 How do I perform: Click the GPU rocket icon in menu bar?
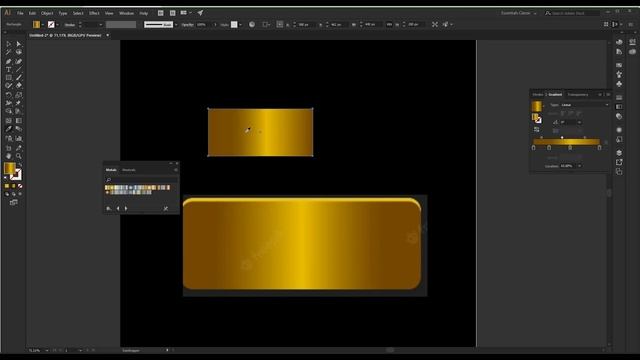pos(200,13)
